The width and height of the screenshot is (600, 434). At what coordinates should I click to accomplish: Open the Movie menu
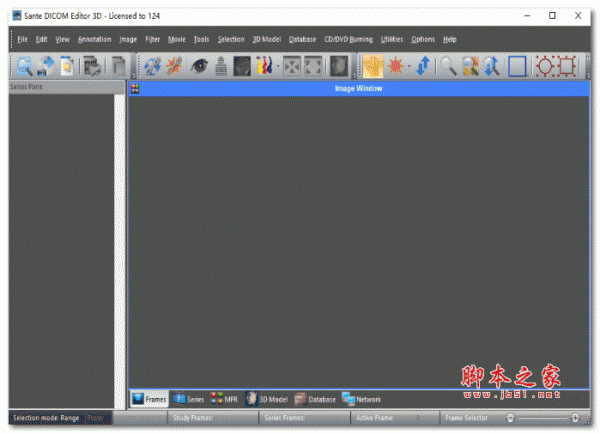pos(176,39)
